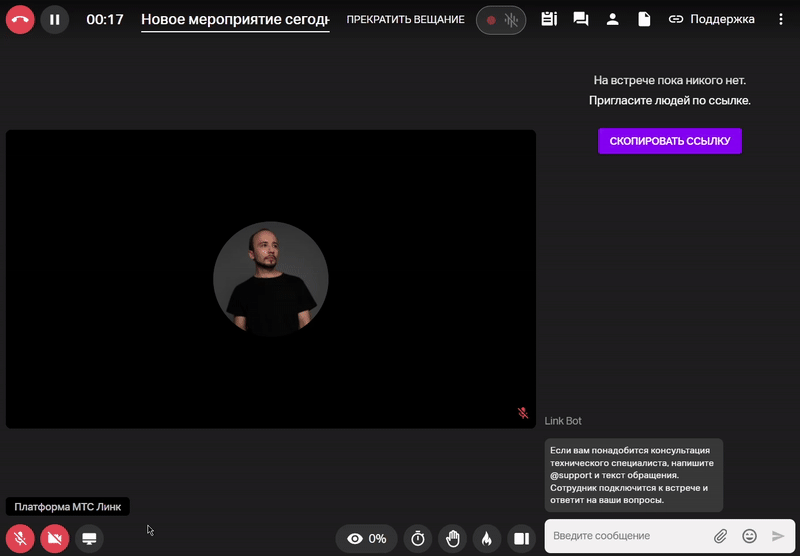Screen dimensions: 800x556
Task: Open the three-dot more options menu
Action: click(781, 19)
